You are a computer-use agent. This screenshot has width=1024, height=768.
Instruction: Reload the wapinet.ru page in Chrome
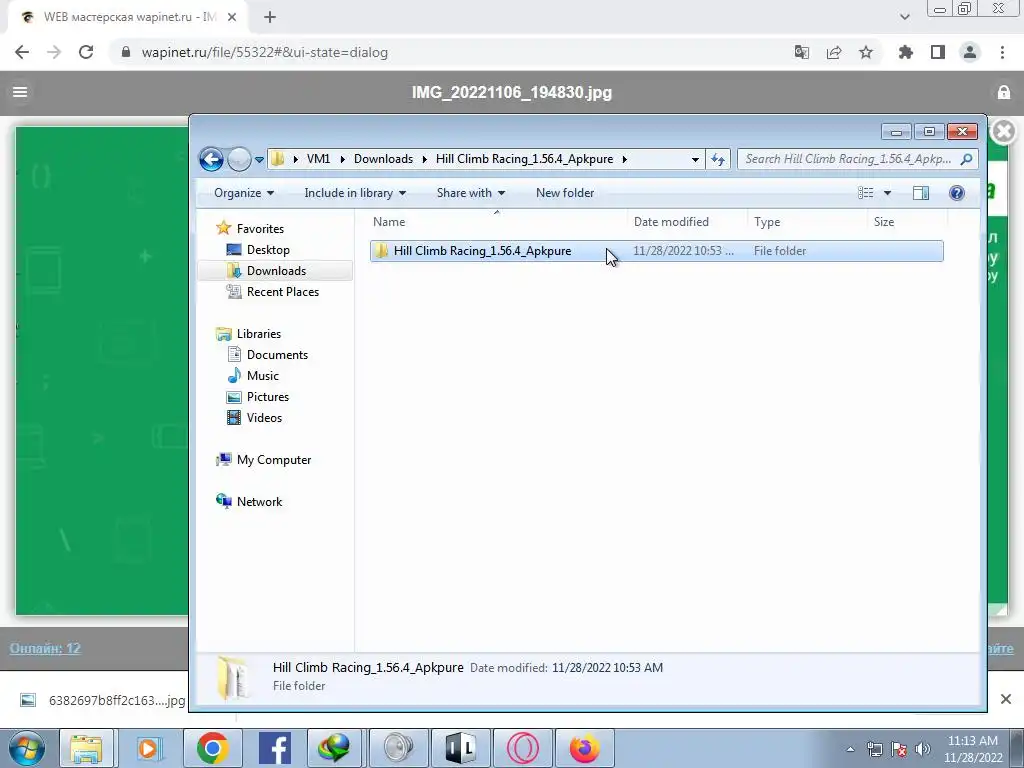click(86, 52)
